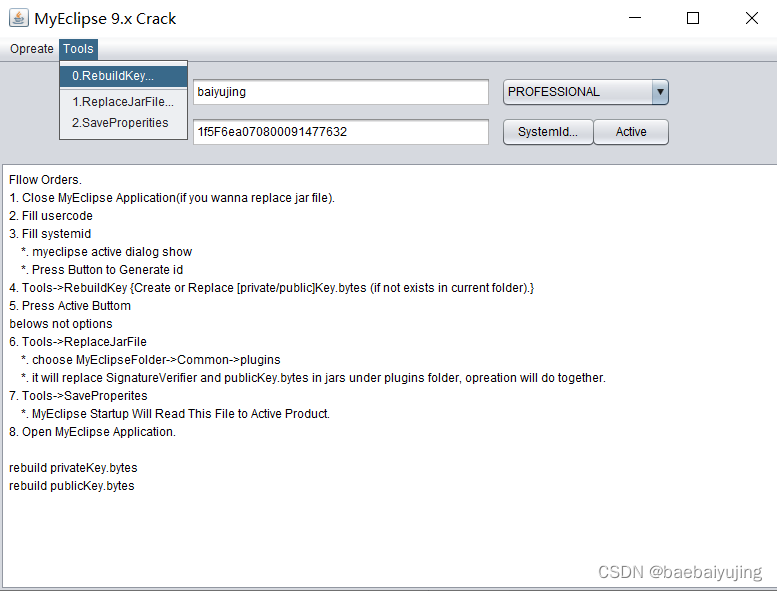
Task: Click the 'rebuild publicKey.bytes' log line
Action: tap(72, 485)
